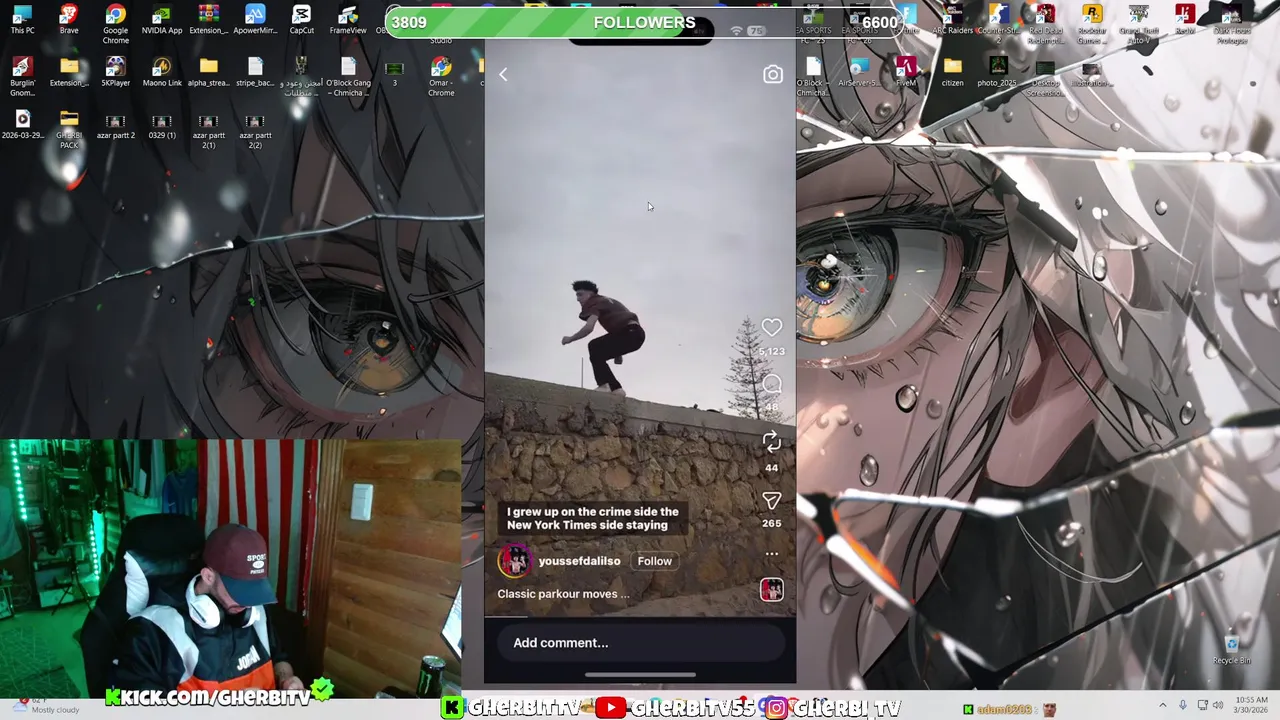Open volume speaker tray icon
Viewport: 1280px width, 720px height.
point(1218,705)
